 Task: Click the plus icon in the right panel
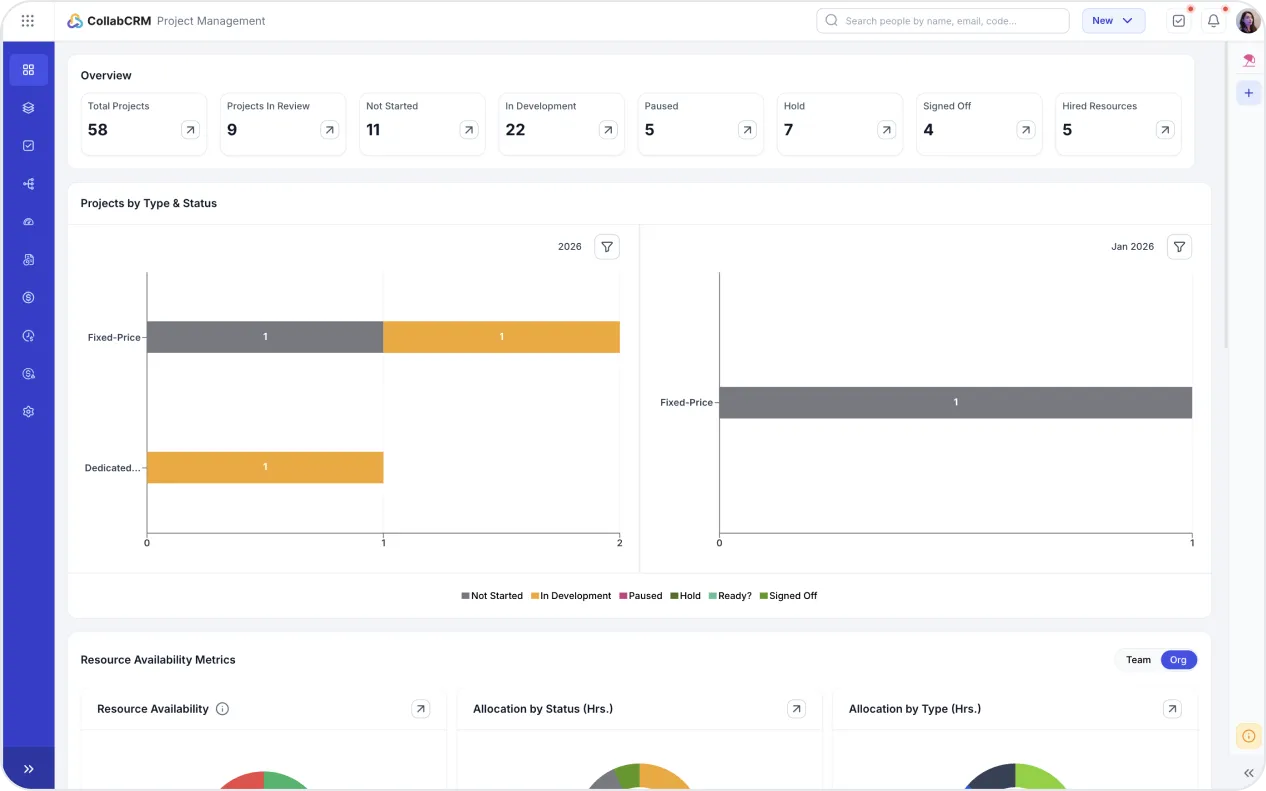tap(1248, 92)
